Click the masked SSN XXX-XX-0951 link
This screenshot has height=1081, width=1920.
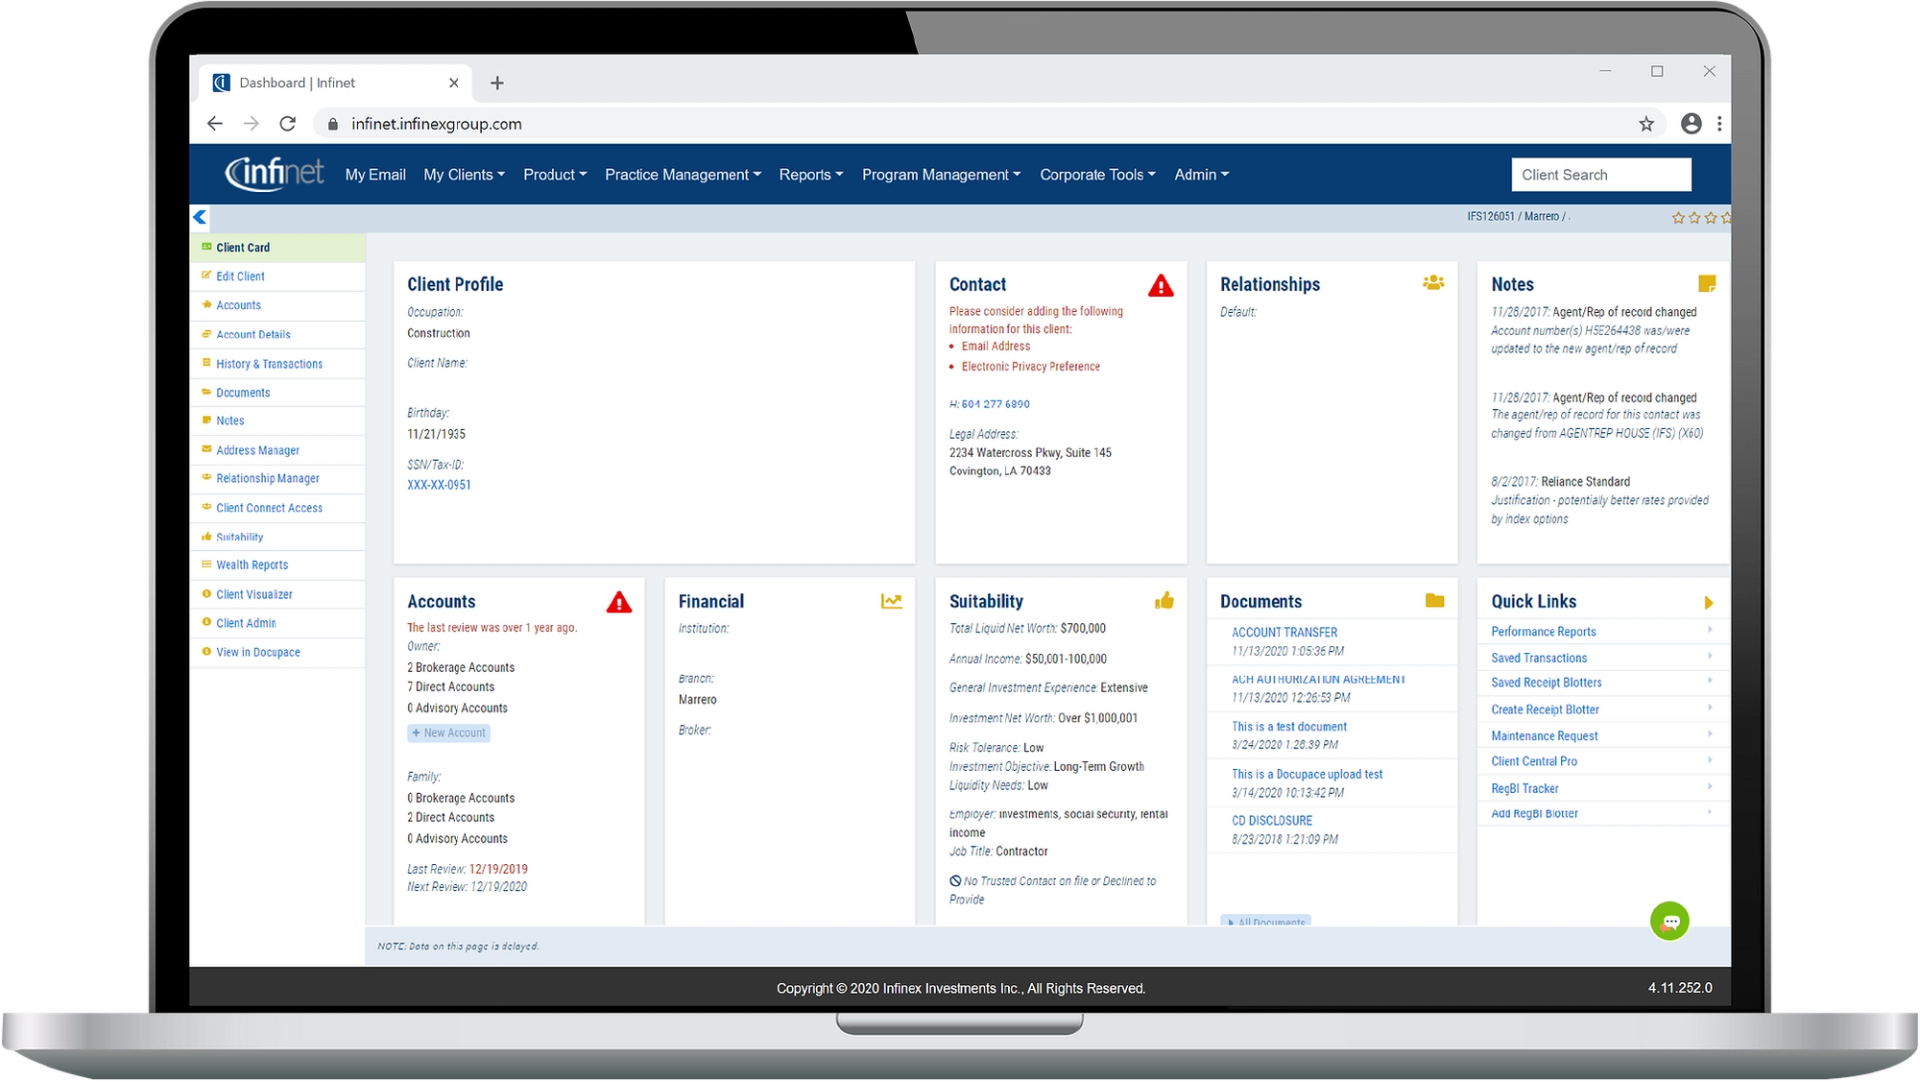(x=439, y=485)
